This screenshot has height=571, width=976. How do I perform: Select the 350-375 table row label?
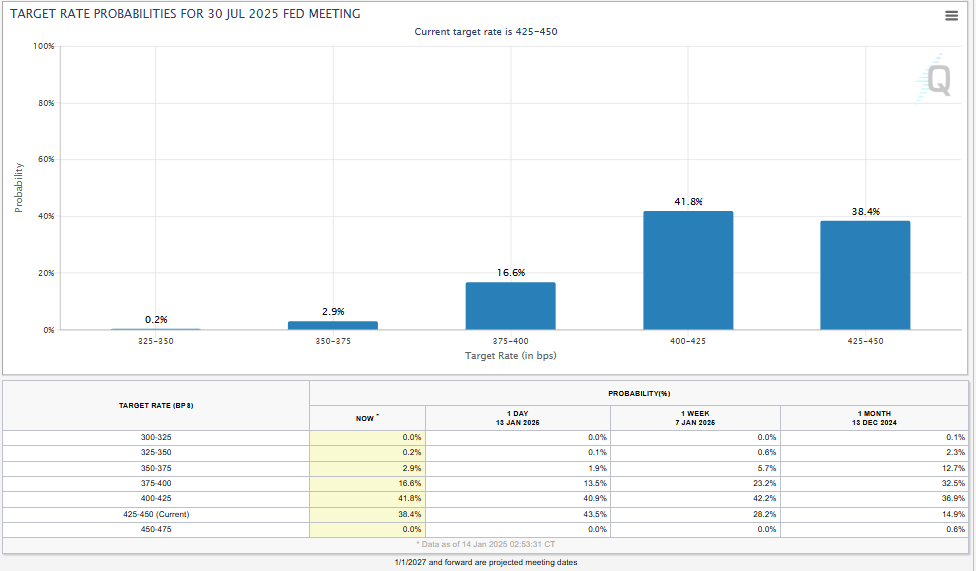[x=156, y=468]
